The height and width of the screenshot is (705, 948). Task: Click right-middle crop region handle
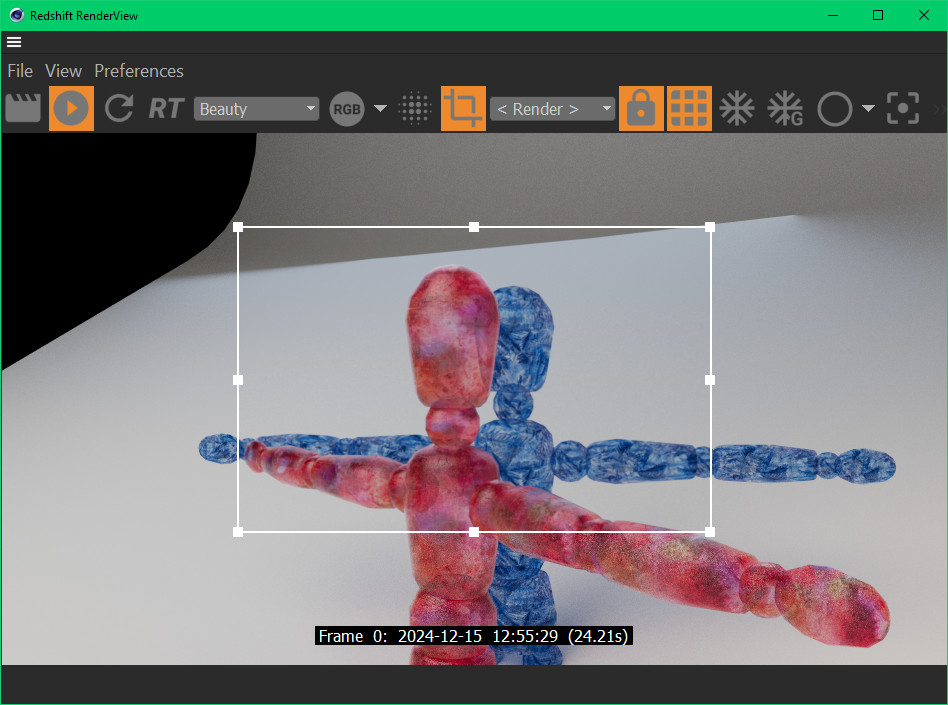tap(710, 380)
